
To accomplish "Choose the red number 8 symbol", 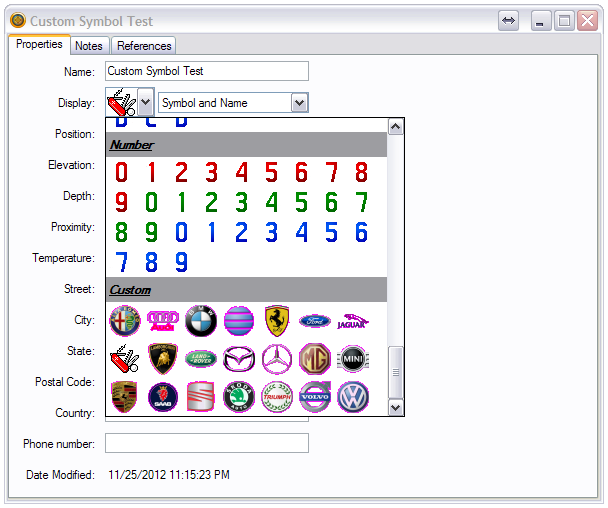I will coord(361,172).
